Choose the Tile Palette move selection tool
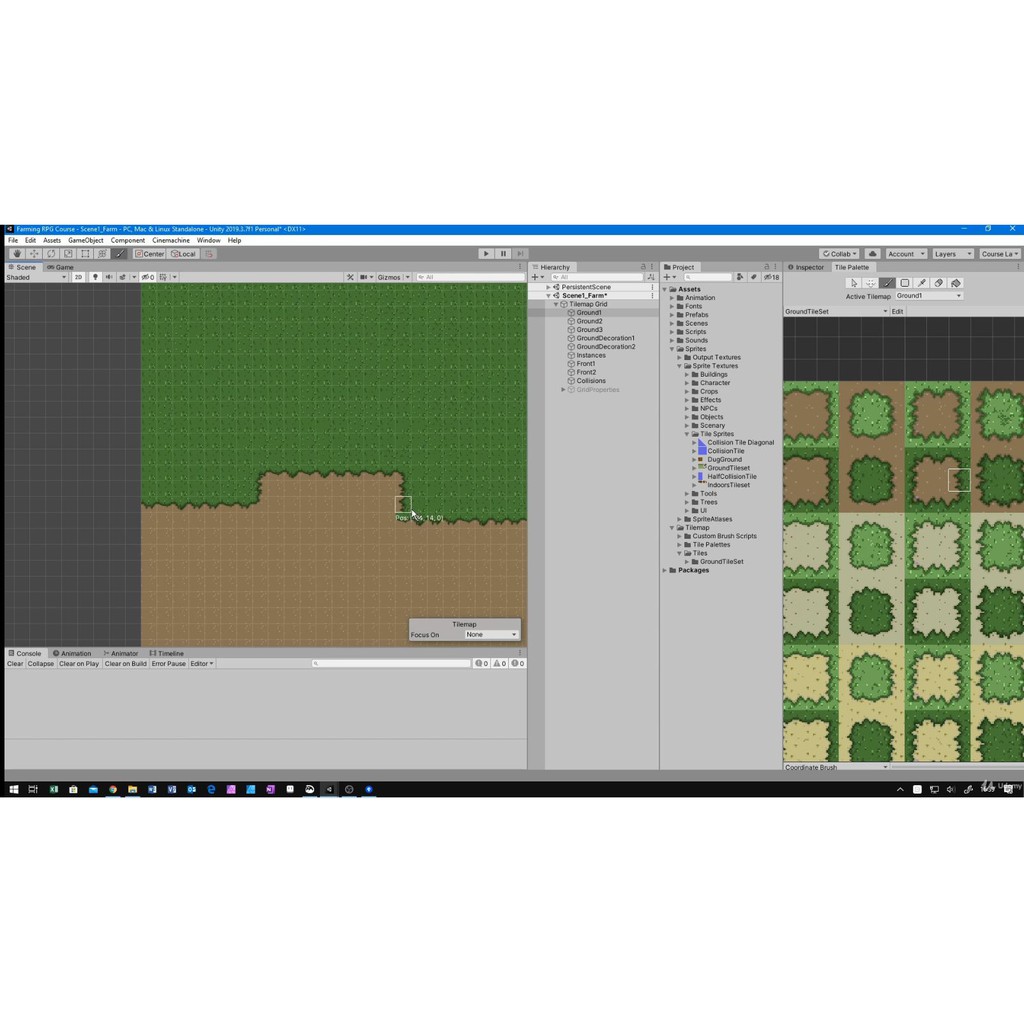This screenshot has width=1024, height=1024. [x=871, y=283]
